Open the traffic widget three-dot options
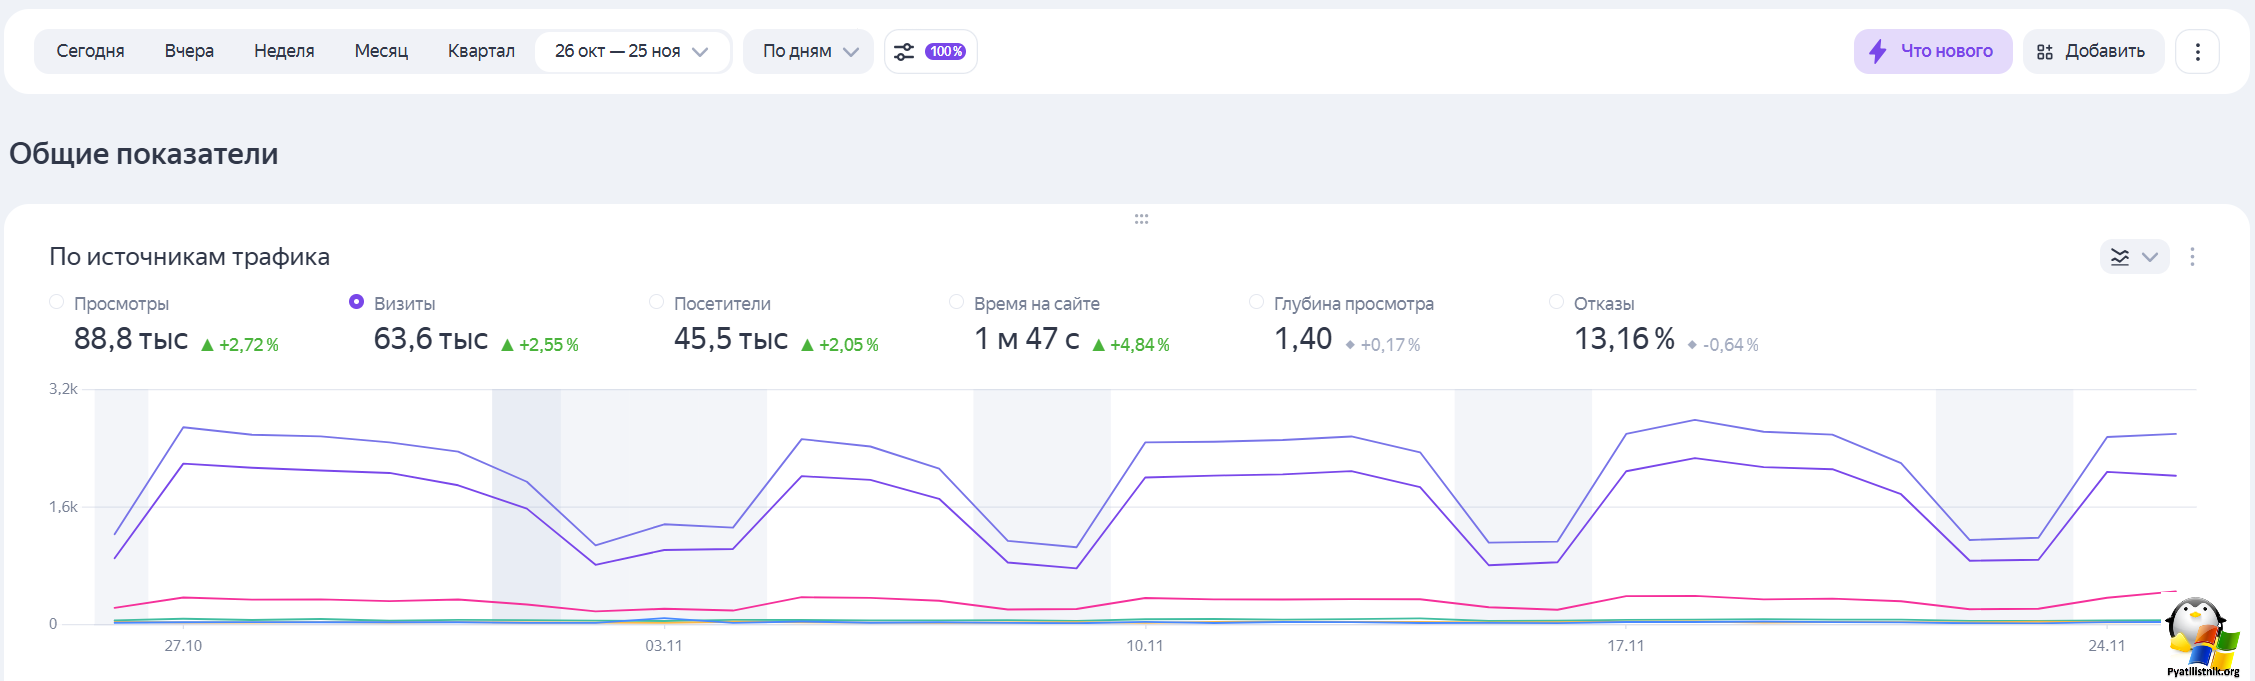This screenshot has height=681, width=2255. (2192, 257)
